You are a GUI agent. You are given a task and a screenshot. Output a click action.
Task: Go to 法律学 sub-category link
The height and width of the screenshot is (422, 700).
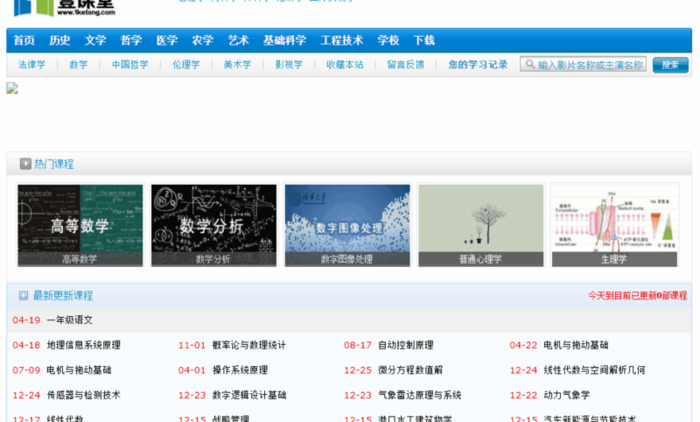(x=32, y=65)
